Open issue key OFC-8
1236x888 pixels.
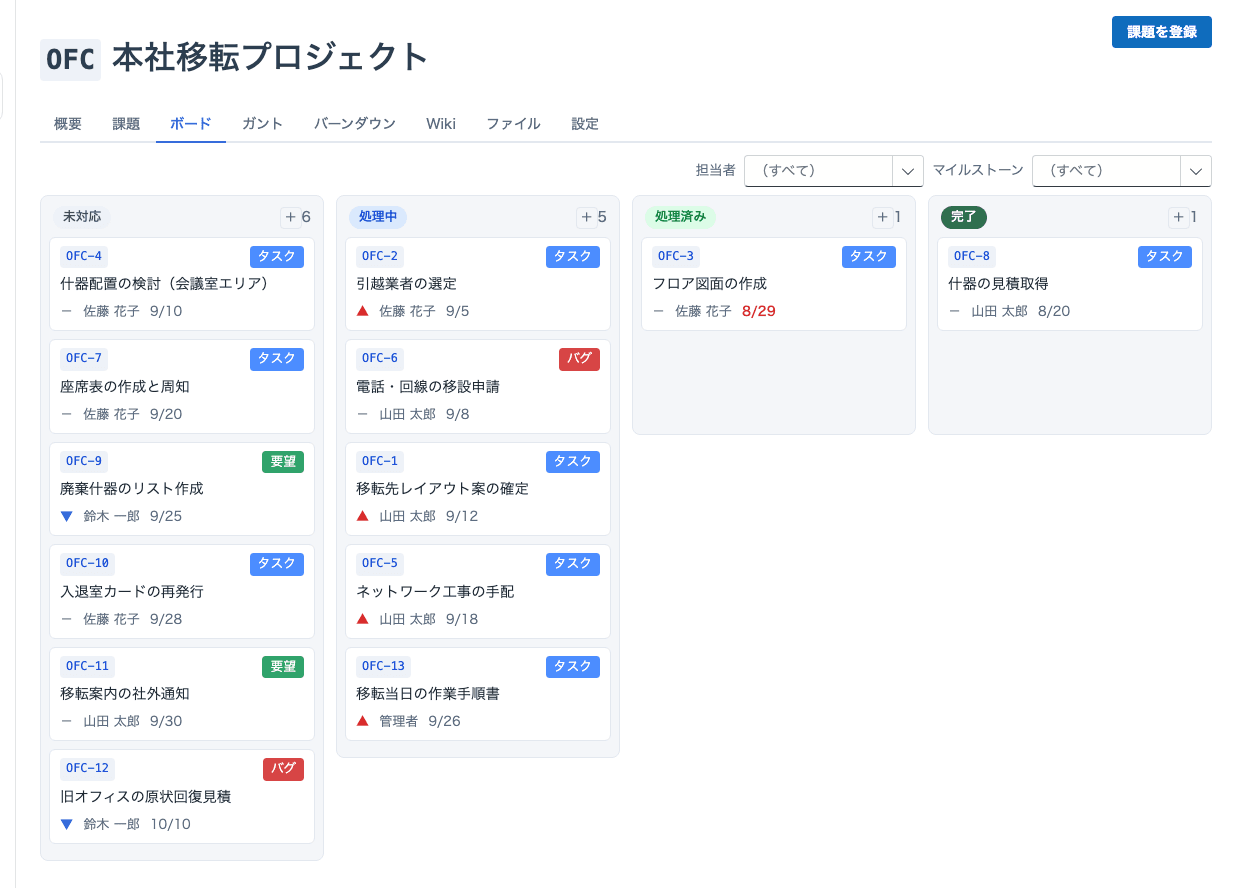[971, 257]
